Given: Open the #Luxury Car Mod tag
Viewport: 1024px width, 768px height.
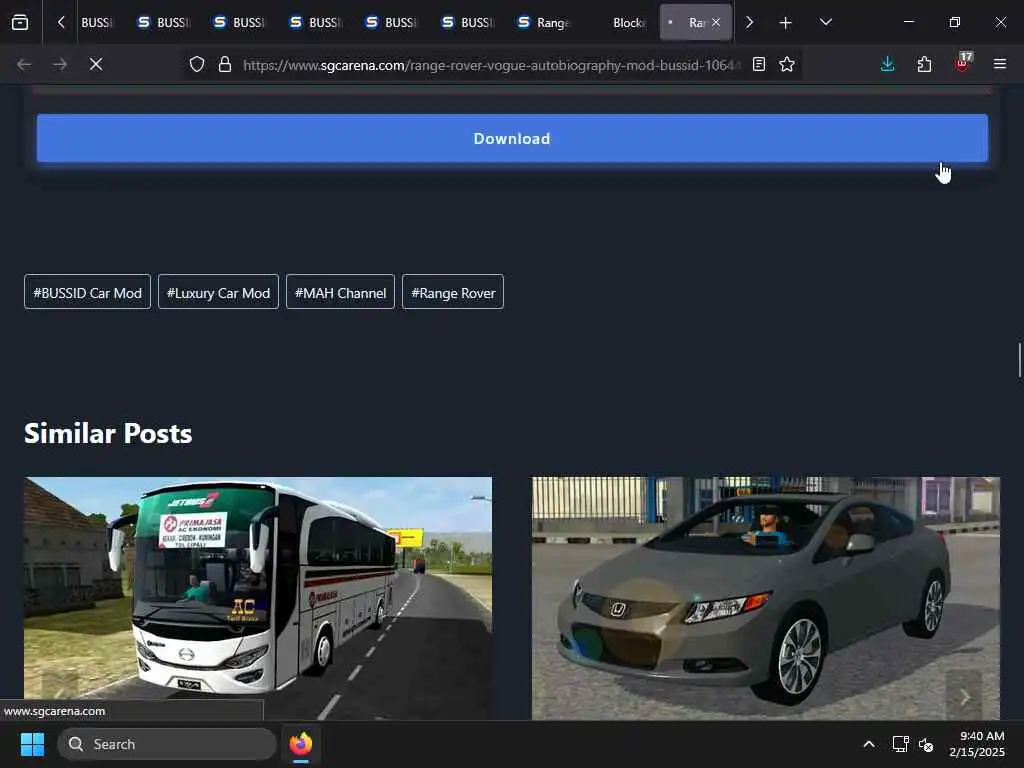Looking at the screenshot, I should tap(218, 293).
